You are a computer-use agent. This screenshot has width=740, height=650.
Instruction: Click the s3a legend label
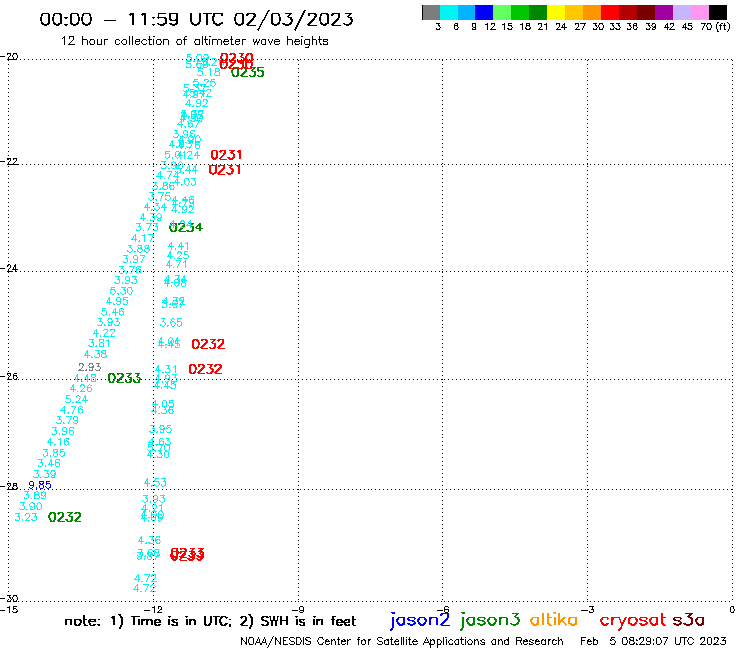688,619
